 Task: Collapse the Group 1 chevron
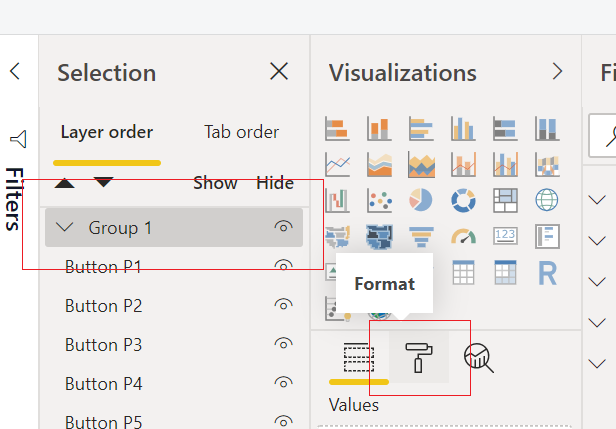pos(64,227)
